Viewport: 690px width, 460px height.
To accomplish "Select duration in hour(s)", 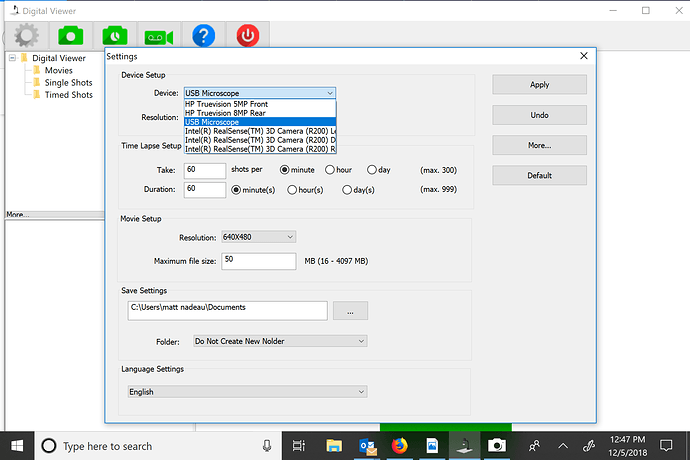I will coord(292,190).
